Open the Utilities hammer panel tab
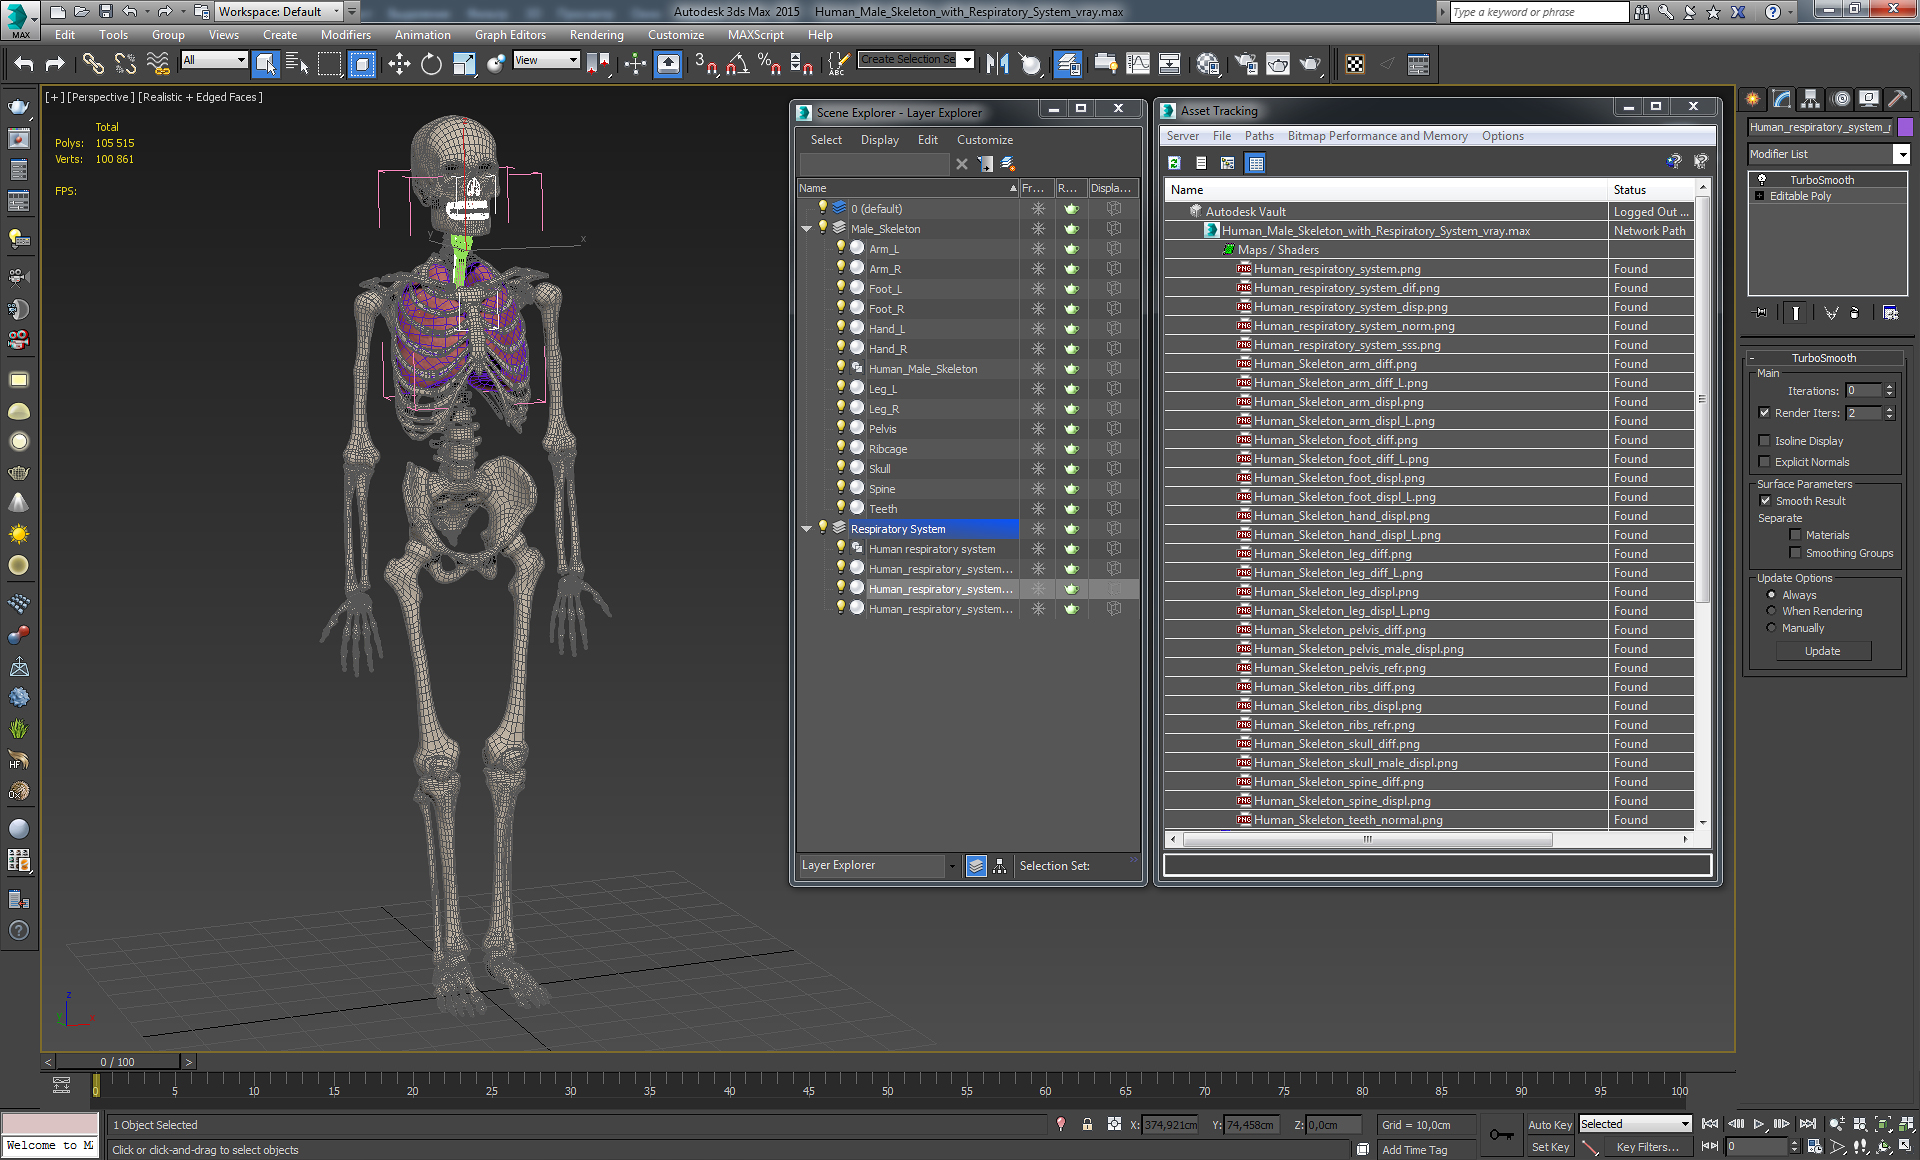The height and width of the screenshot is (1160, 1920). (x=1897, y=98)
